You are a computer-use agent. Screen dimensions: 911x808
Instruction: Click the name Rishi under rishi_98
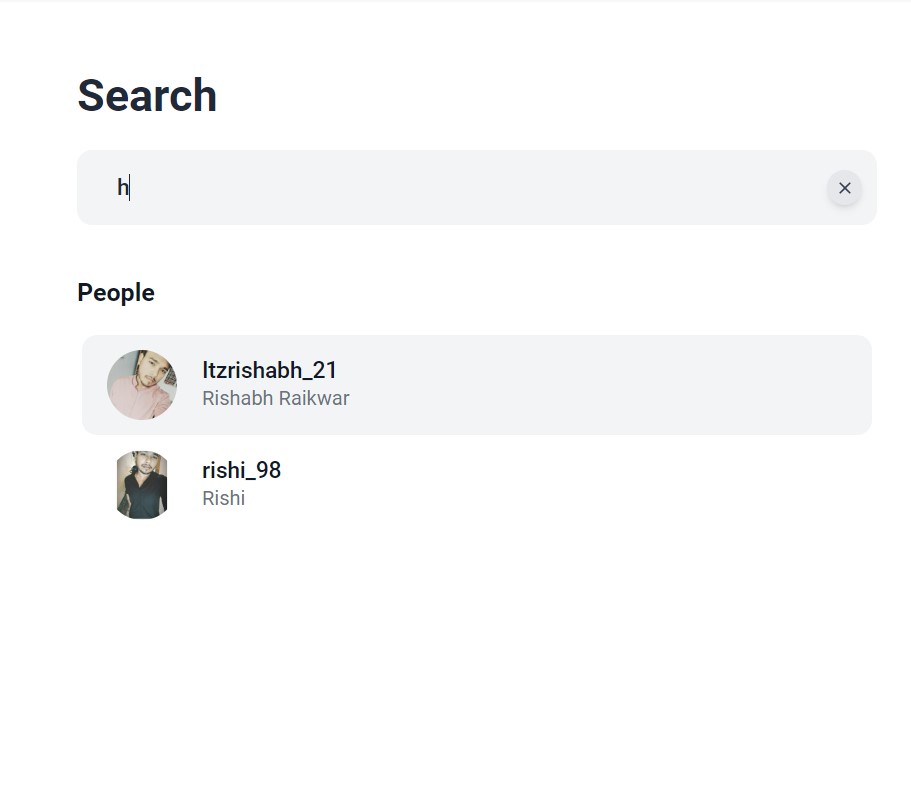point(223,498)
